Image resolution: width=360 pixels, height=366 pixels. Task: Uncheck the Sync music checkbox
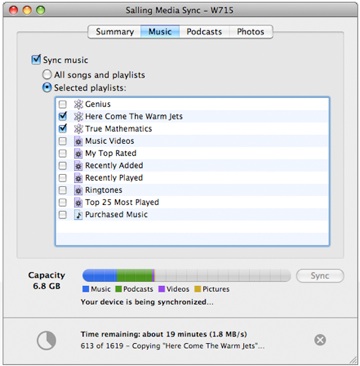point(36,60)
